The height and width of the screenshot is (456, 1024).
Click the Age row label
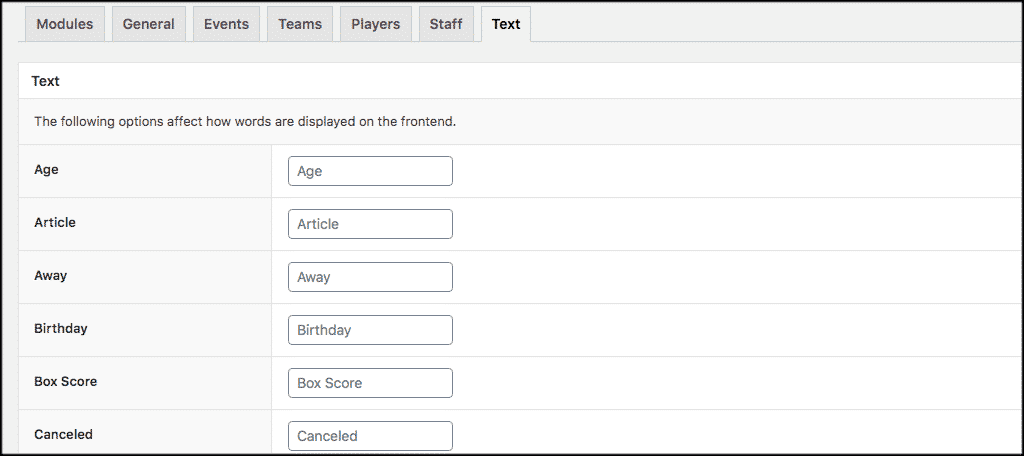[46, 170]
